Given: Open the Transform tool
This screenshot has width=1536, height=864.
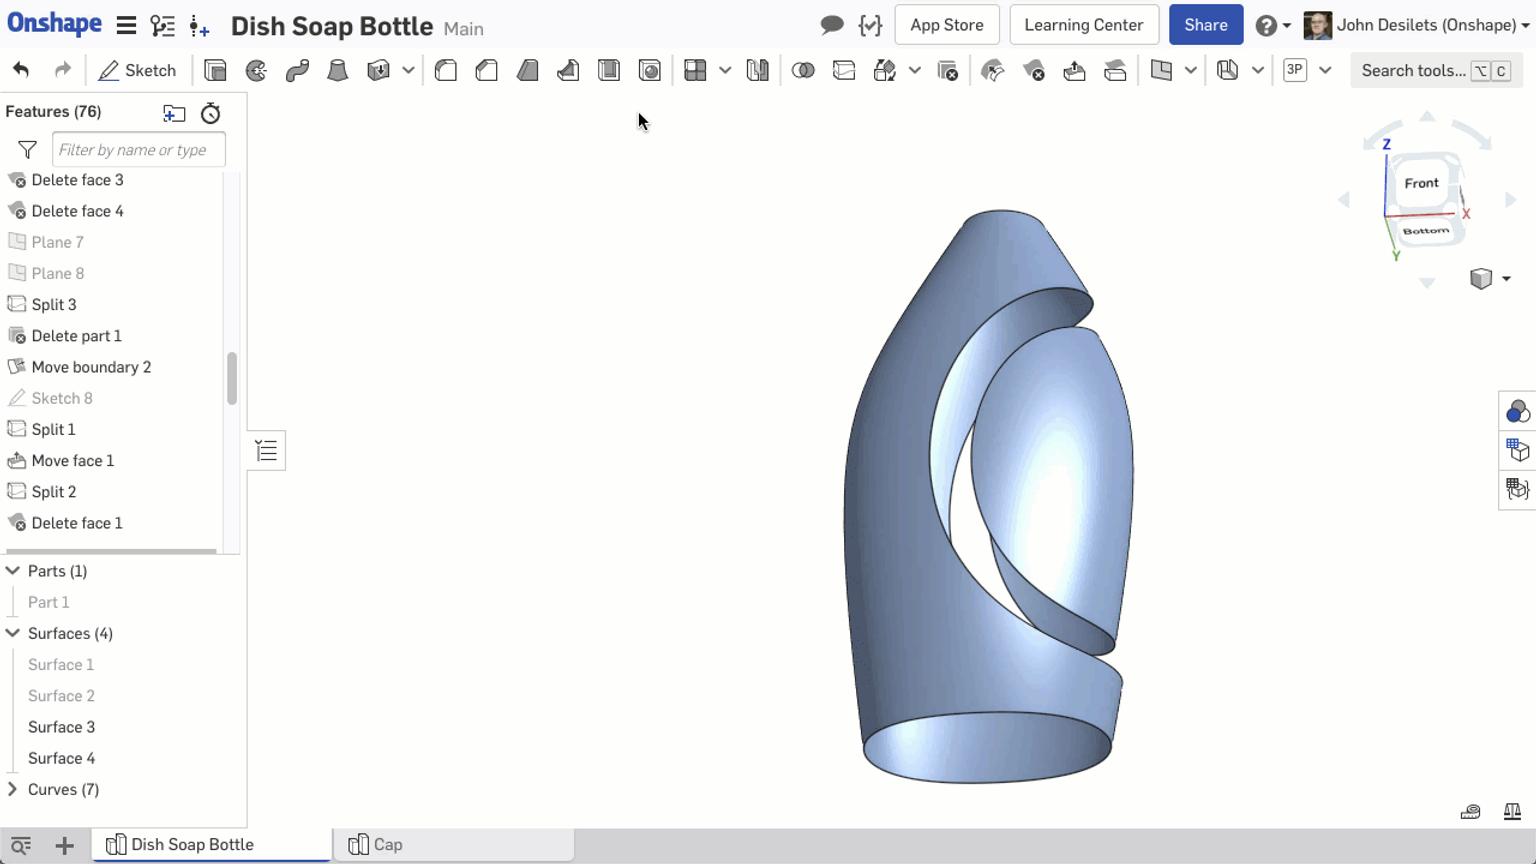Looking at the screenshot, I should [x=884, y=70].
